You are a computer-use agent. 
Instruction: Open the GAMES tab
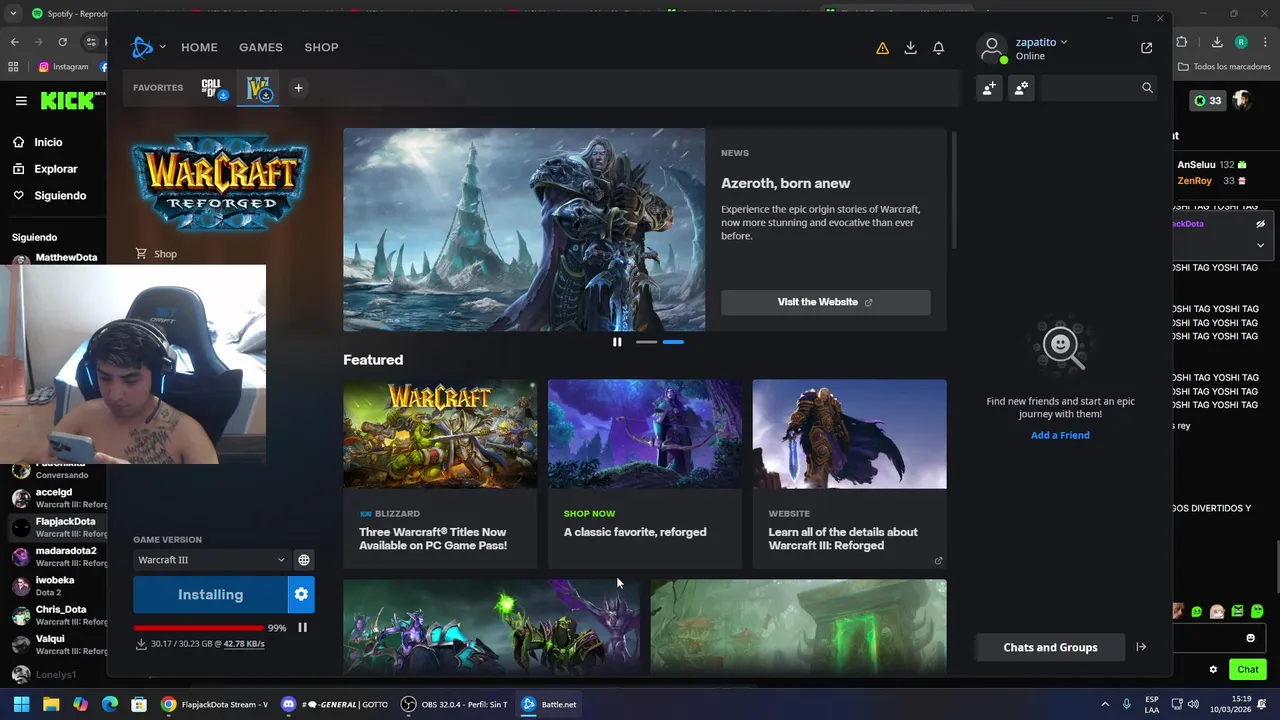[261, 47]
